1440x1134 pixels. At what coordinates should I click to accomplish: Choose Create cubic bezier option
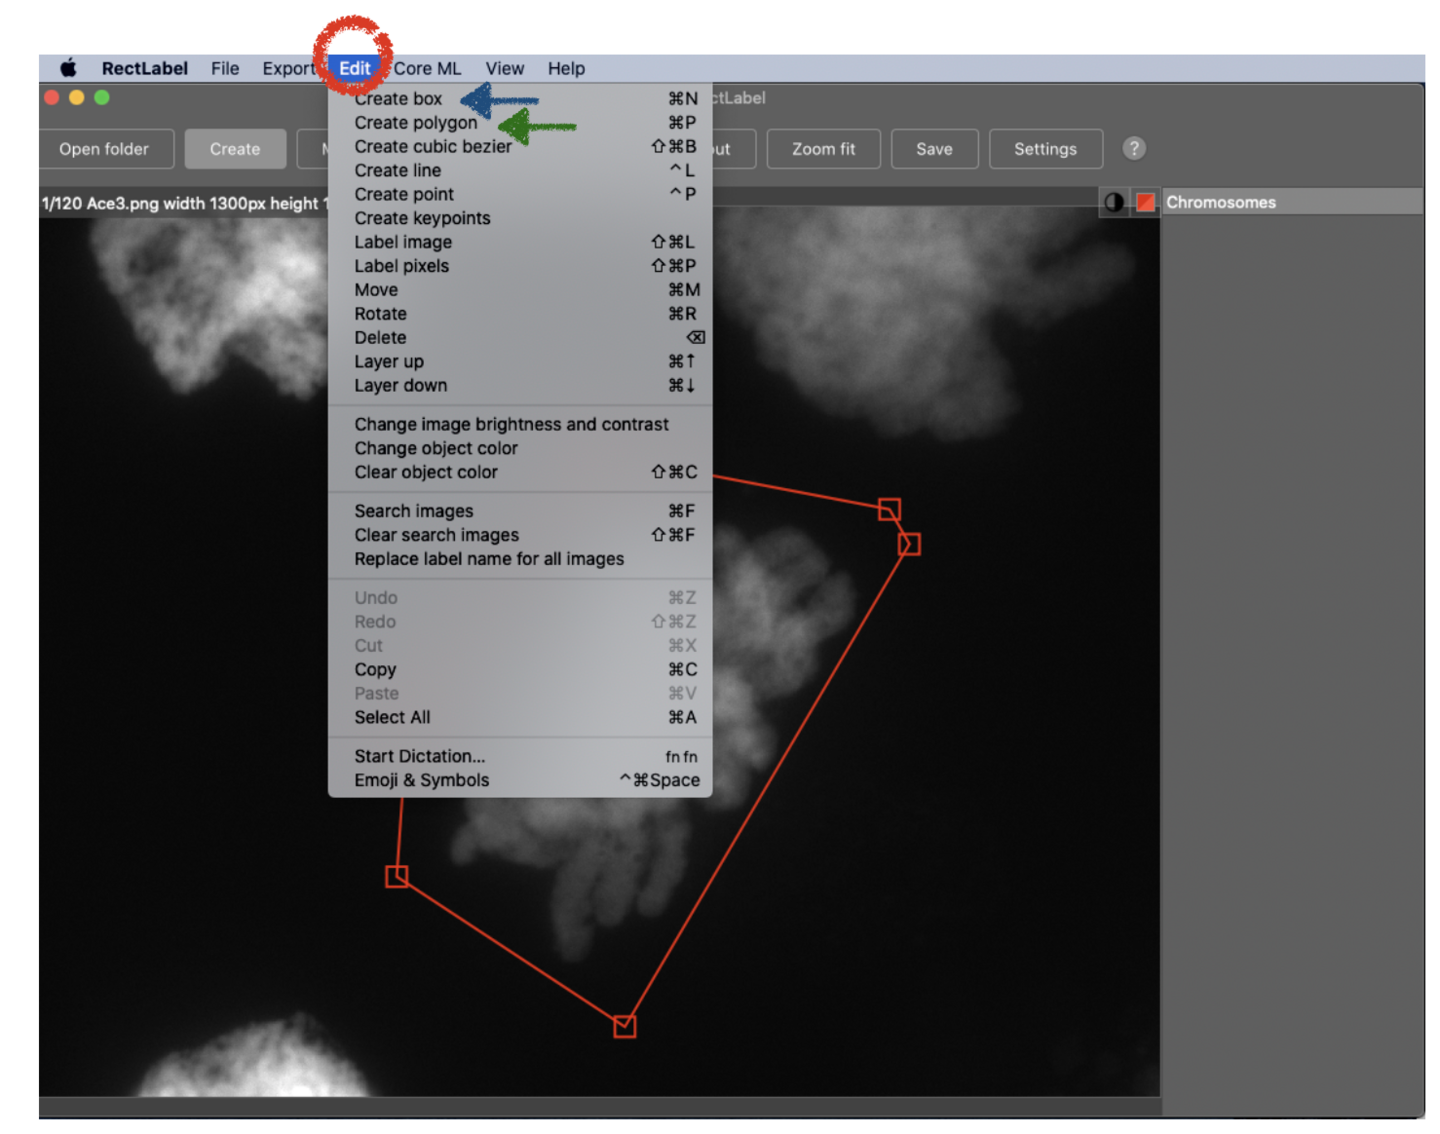(433, 147)
